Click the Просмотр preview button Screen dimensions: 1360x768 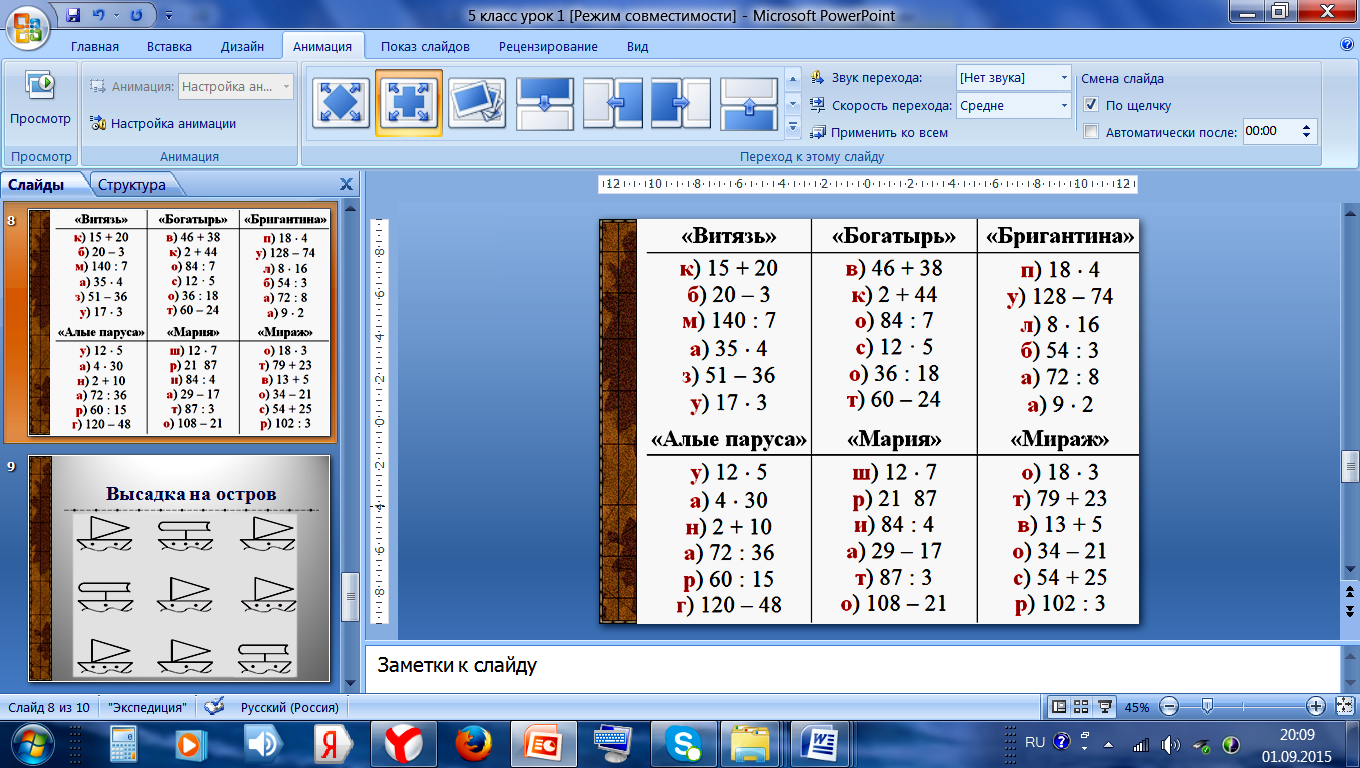pyautogui.click(x=40, y=100)
